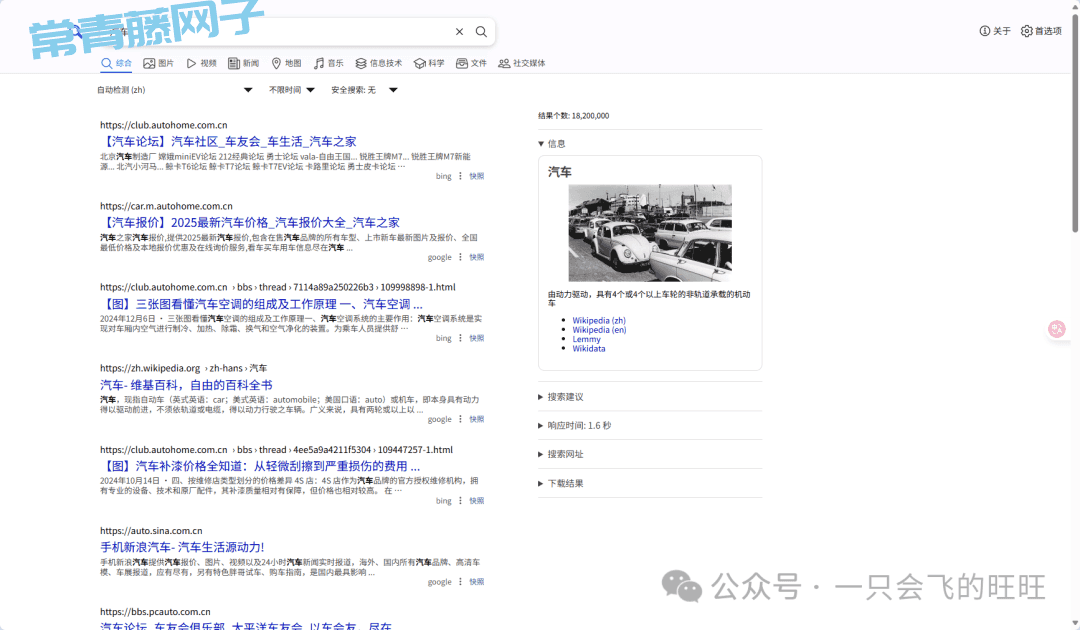This screenshot has width=1080, height=630.
Task: Open the options menu beside 汽车论坛 result
Action: 460,176
